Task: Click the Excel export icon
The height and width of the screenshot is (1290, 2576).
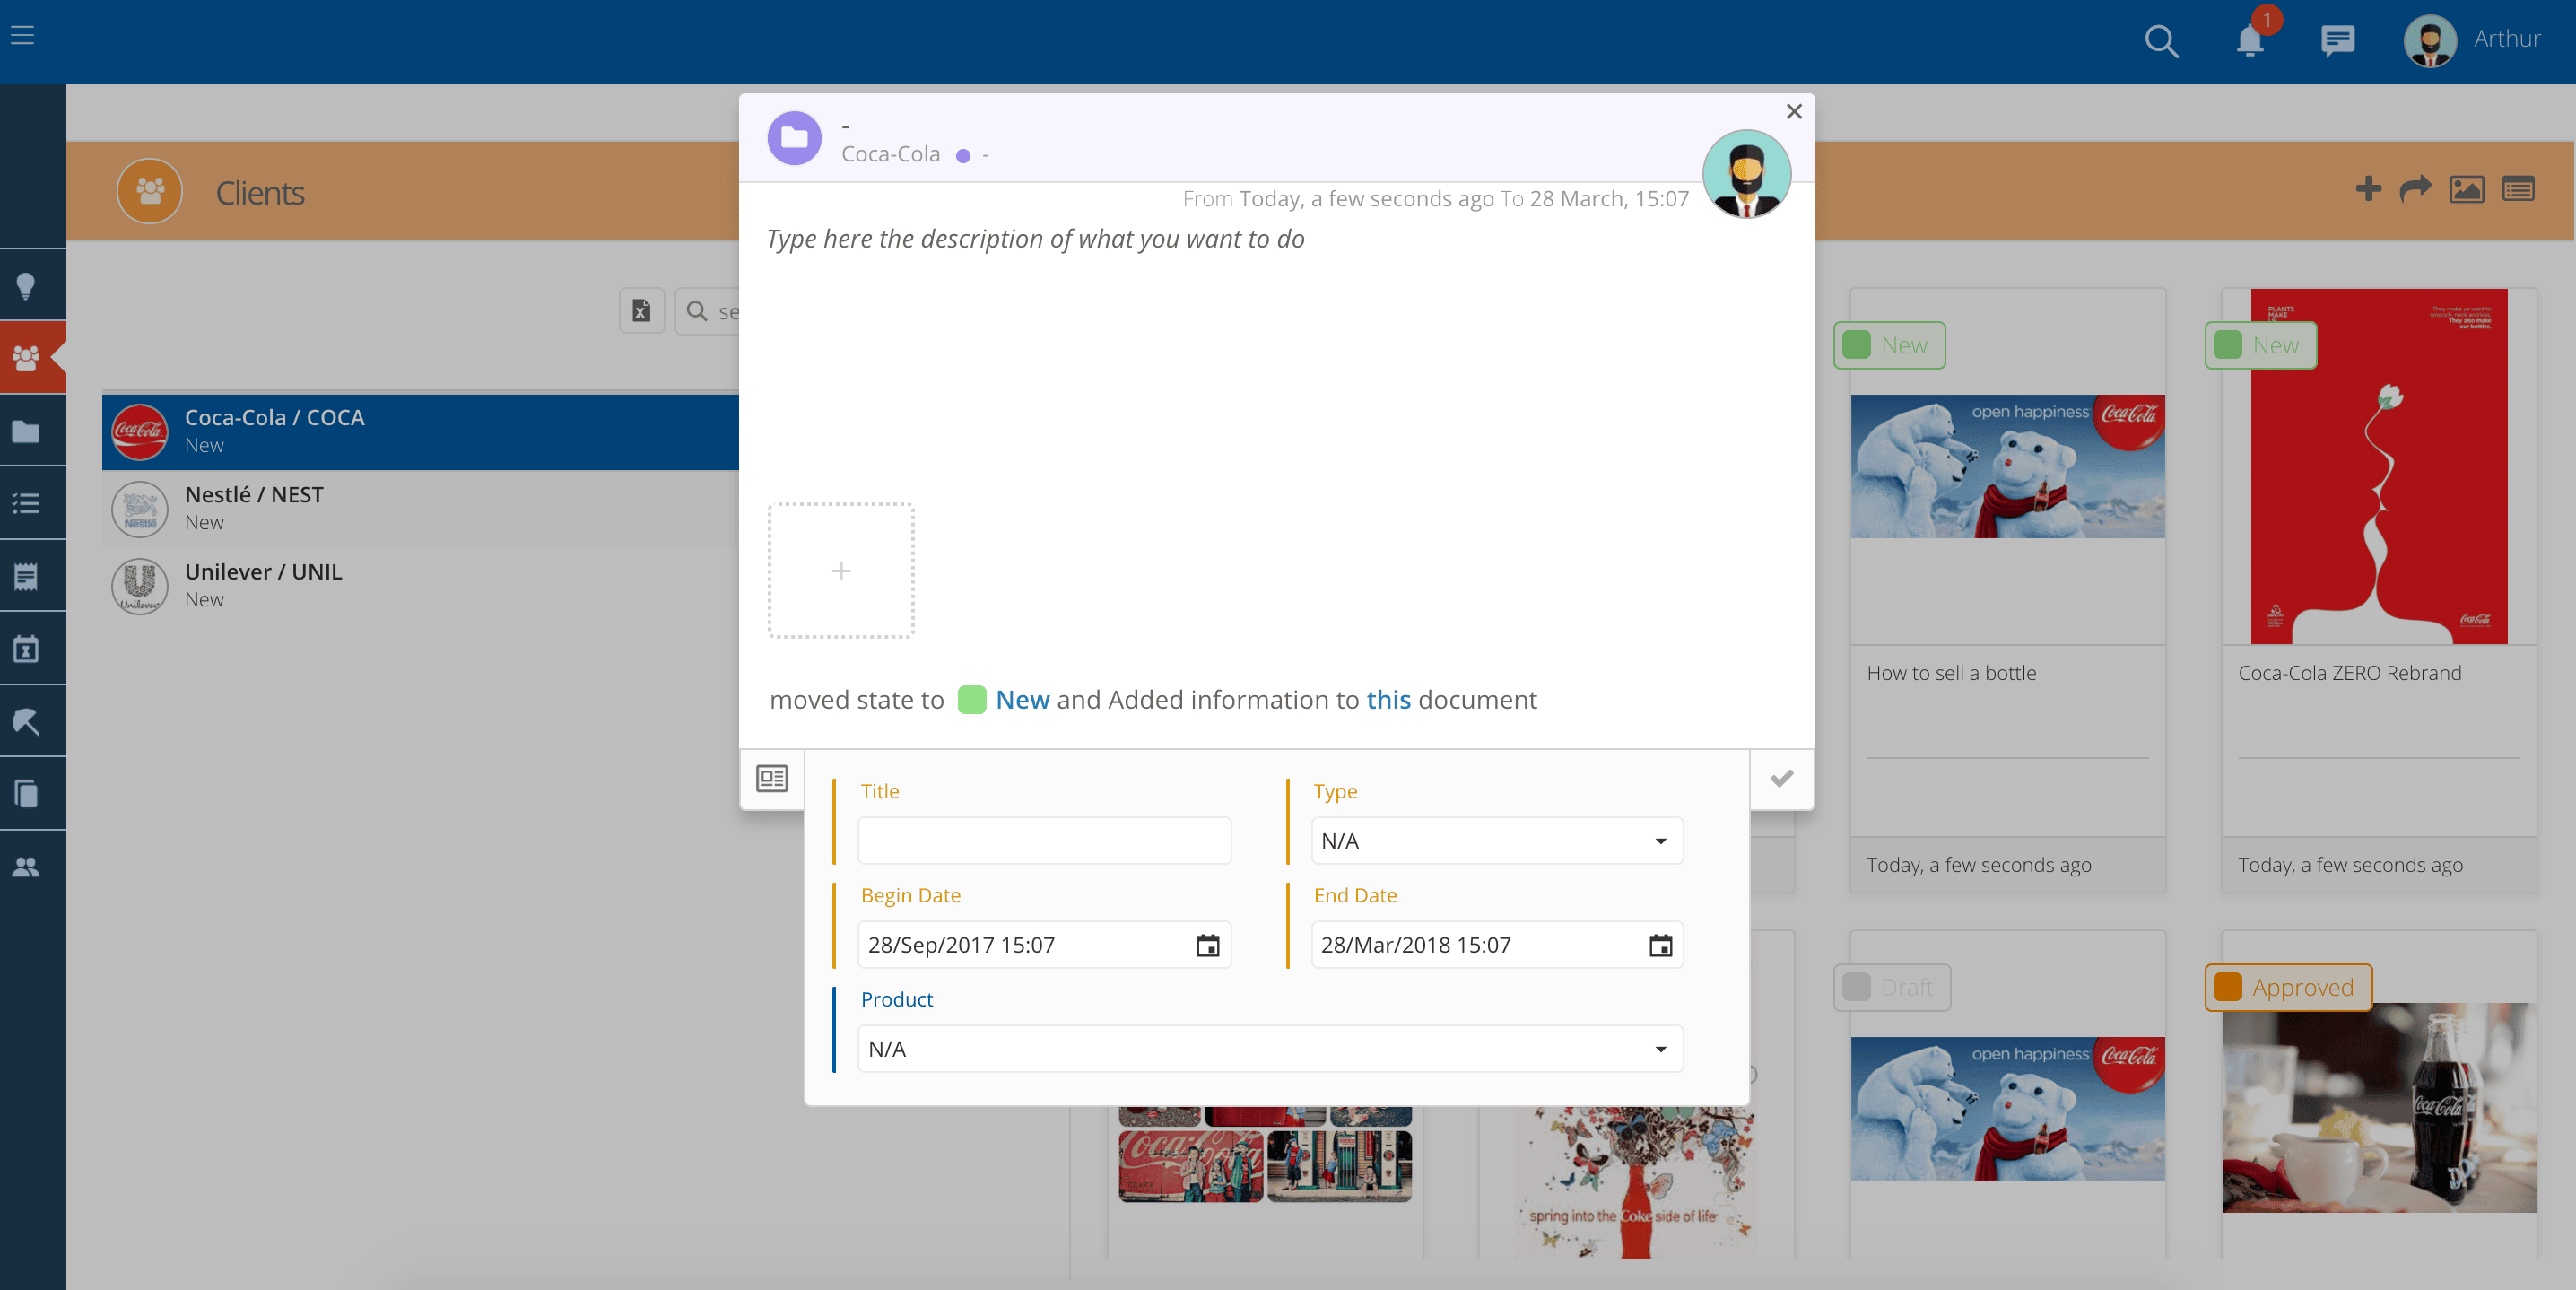Action: (641, 311)
